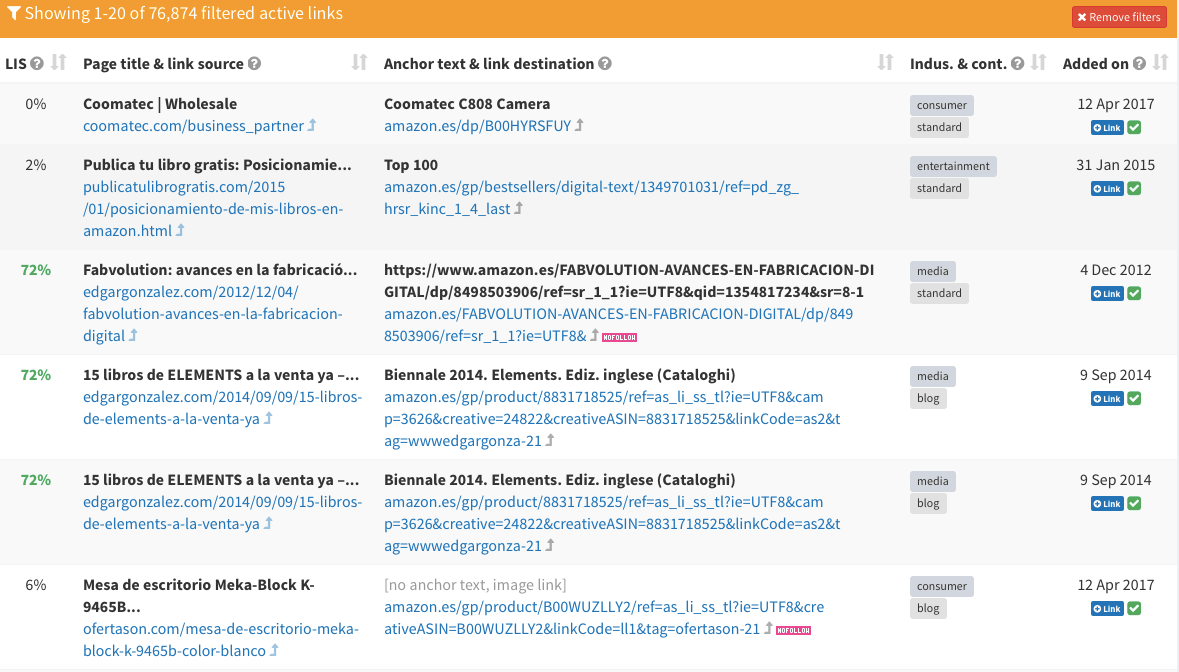Click help icon next to Indus. & cont.

pos(1017,64)
